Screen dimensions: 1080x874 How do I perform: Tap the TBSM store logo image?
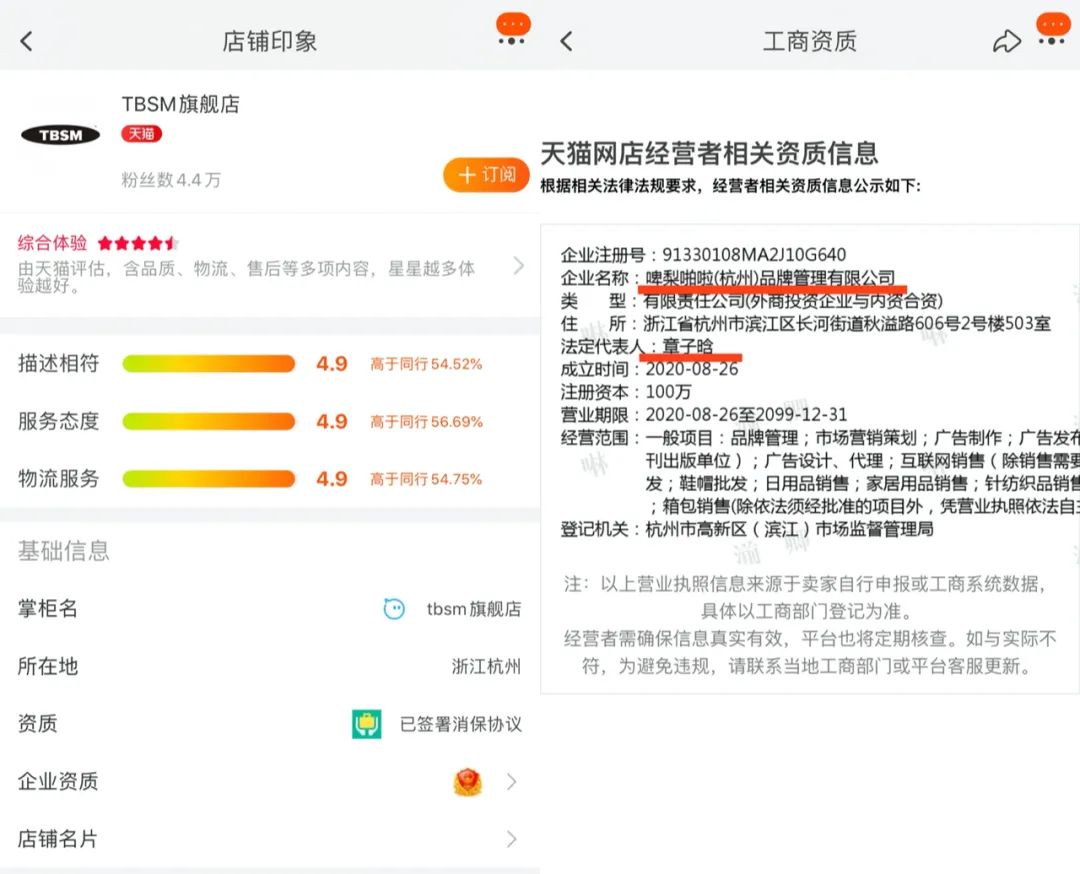tap(60, 135)
